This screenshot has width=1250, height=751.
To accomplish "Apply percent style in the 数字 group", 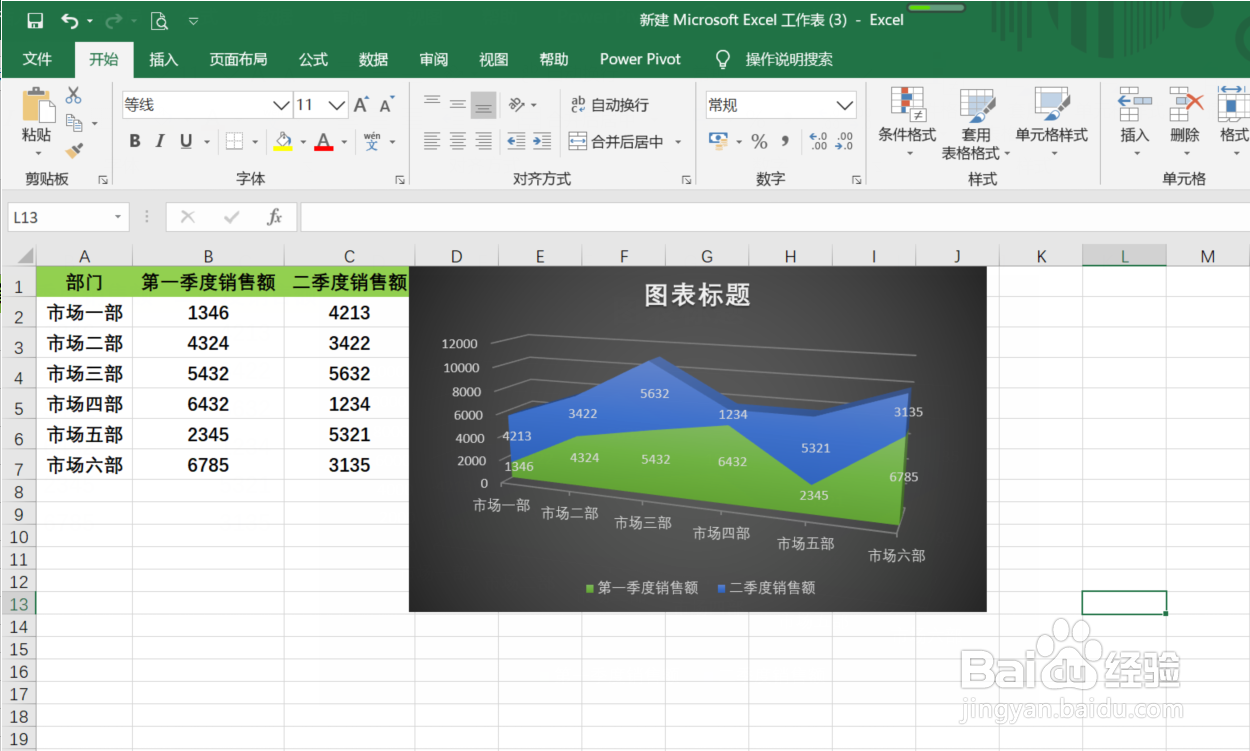I will [x=759, y=141].
